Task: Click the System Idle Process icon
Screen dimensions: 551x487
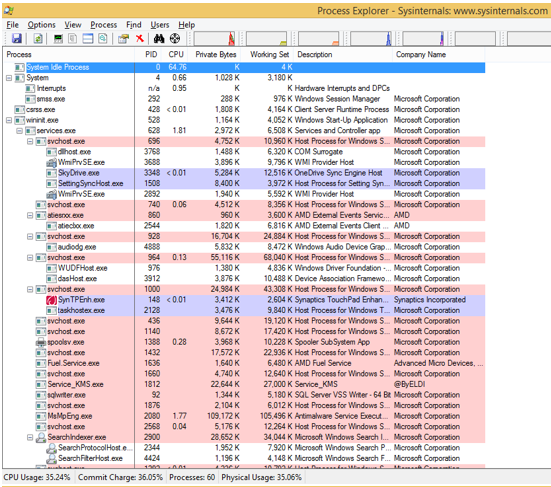Action: [20, 67]
